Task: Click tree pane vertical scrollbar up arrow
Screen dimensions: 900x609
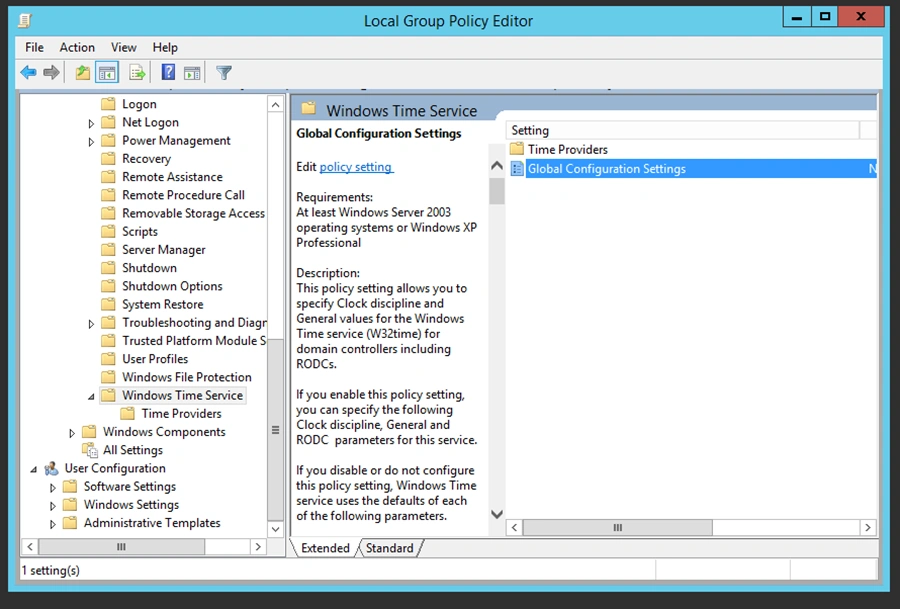Action: pyautogui.click(x=276, y=104)
